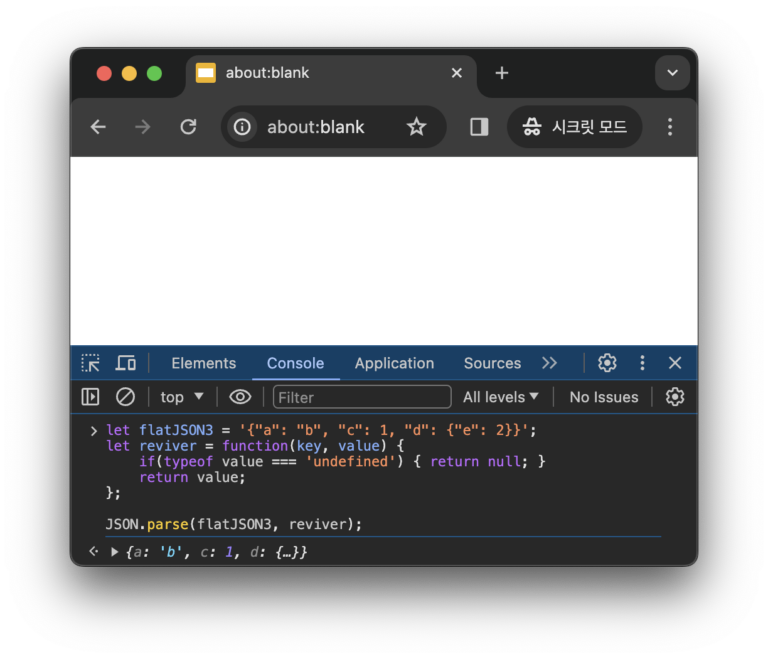Image resolution: width=768 pixels, height=659 pixels.
Task: Click the JSON.parse(flatJSON3, reviver) line
Action: [x=234, y=524]
